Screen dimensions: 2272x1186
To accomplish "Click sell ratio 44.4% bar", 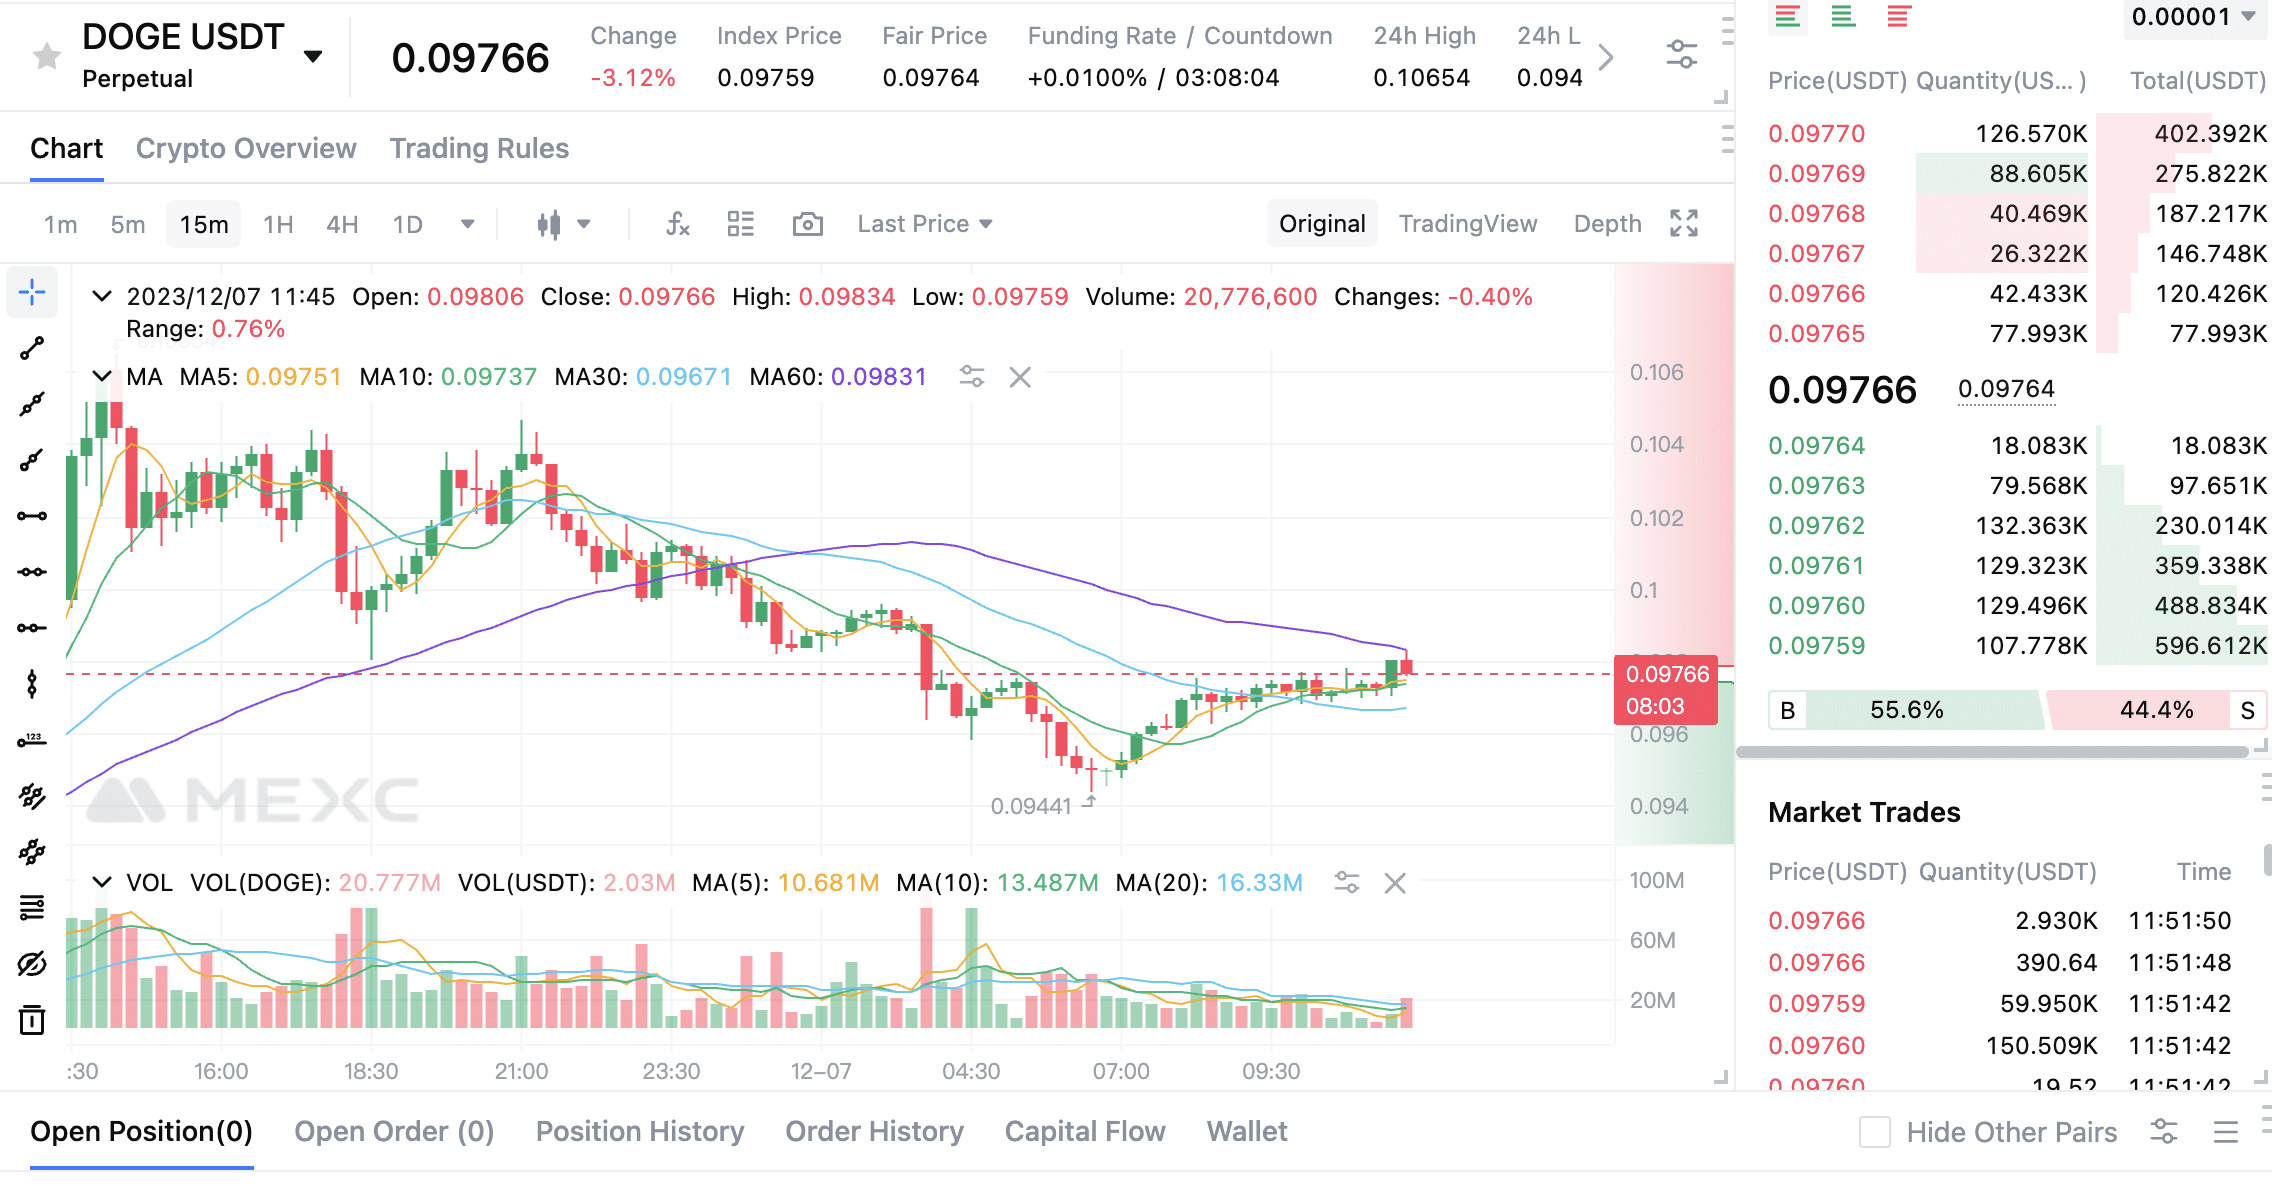I will [x=2157, y=710].
